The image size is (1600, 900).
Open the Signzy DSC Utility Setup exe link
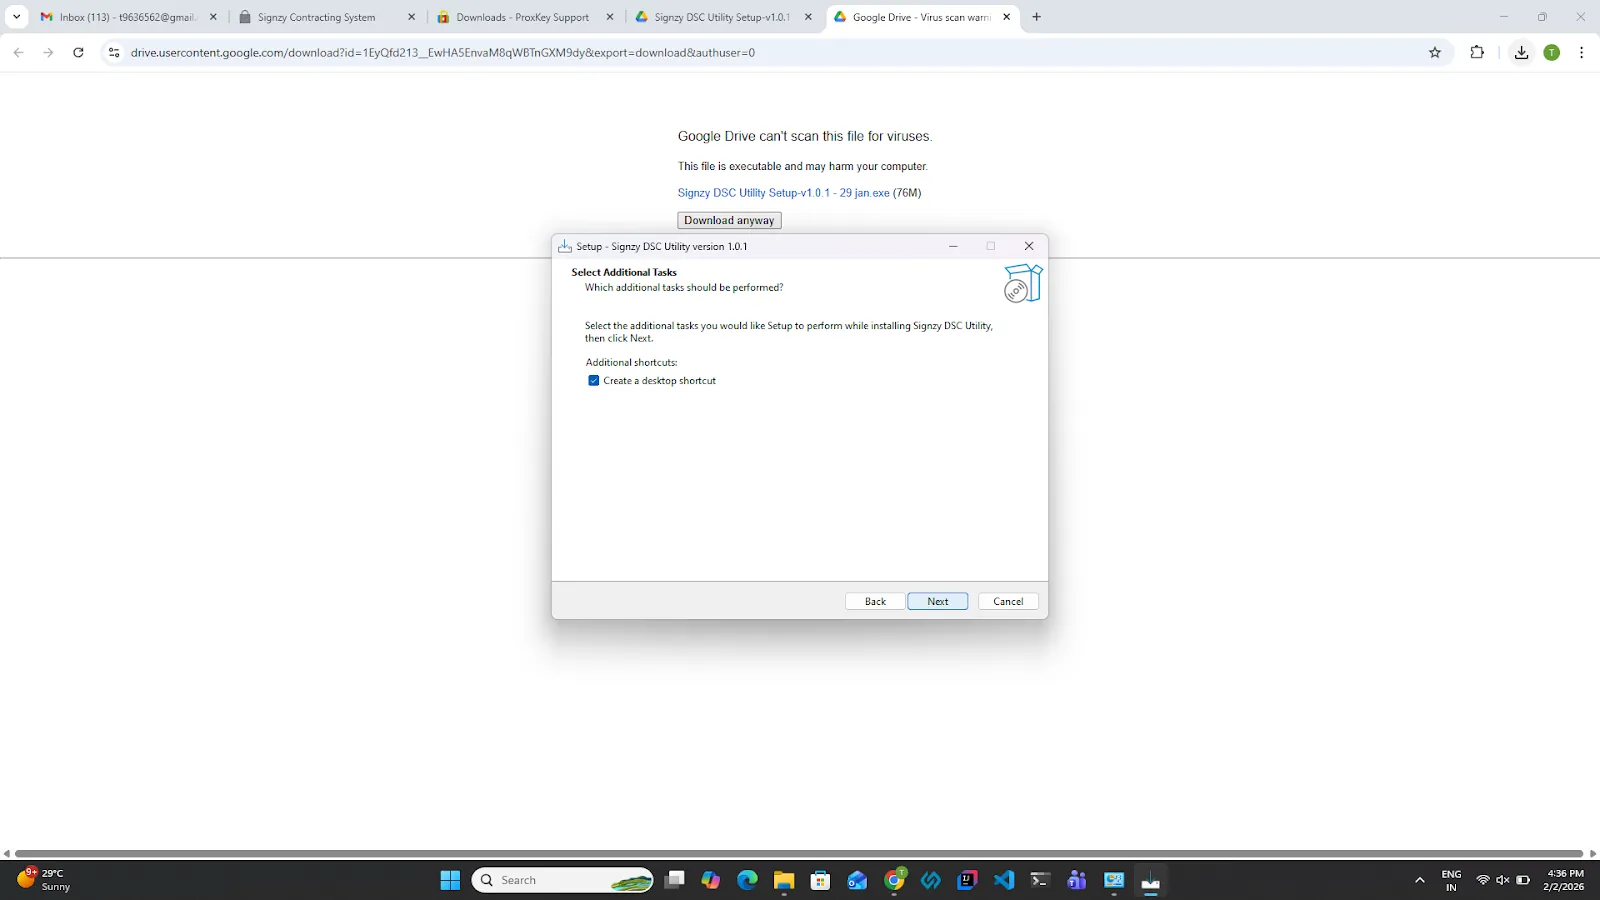pos(783,193)
